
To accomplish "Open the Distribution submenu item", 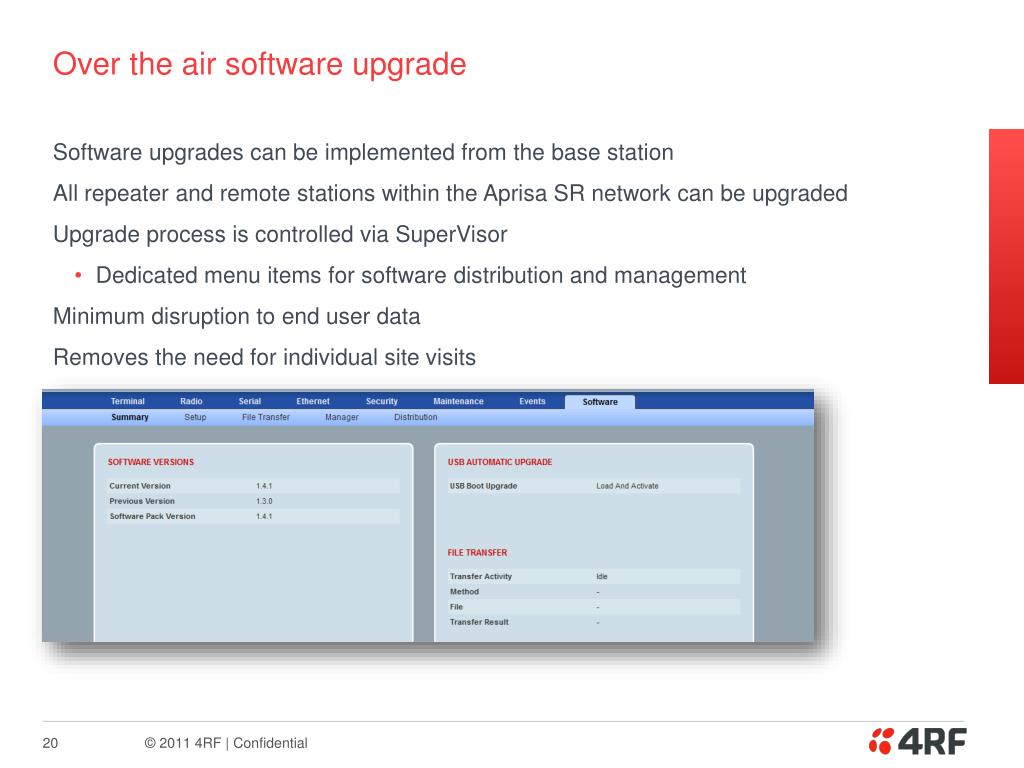I will tap(415, 417).
